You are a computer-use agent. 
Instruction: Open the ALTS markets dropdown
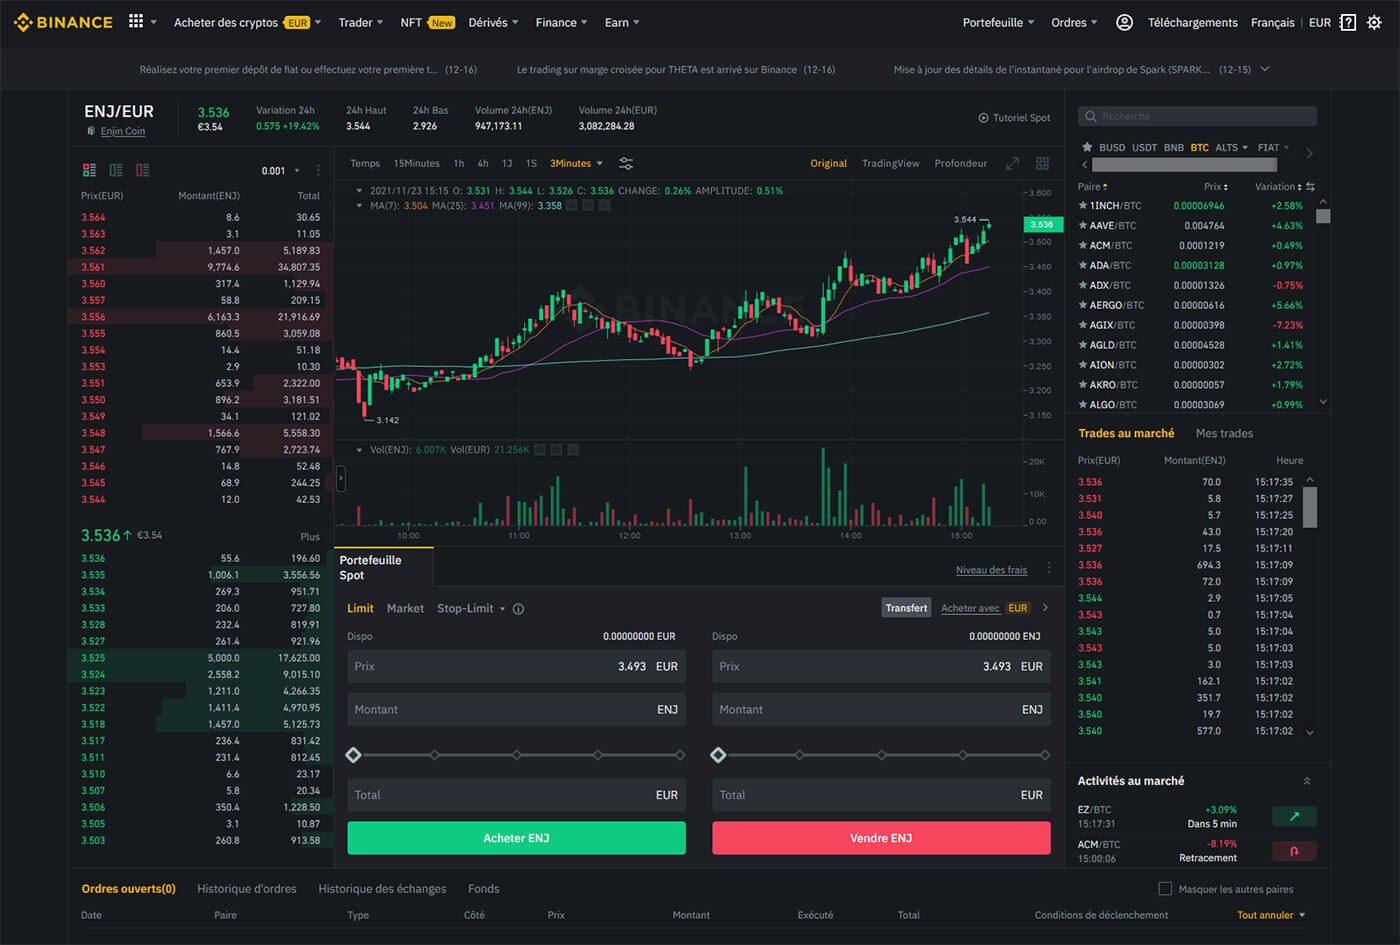click(x=1231, y=147)
